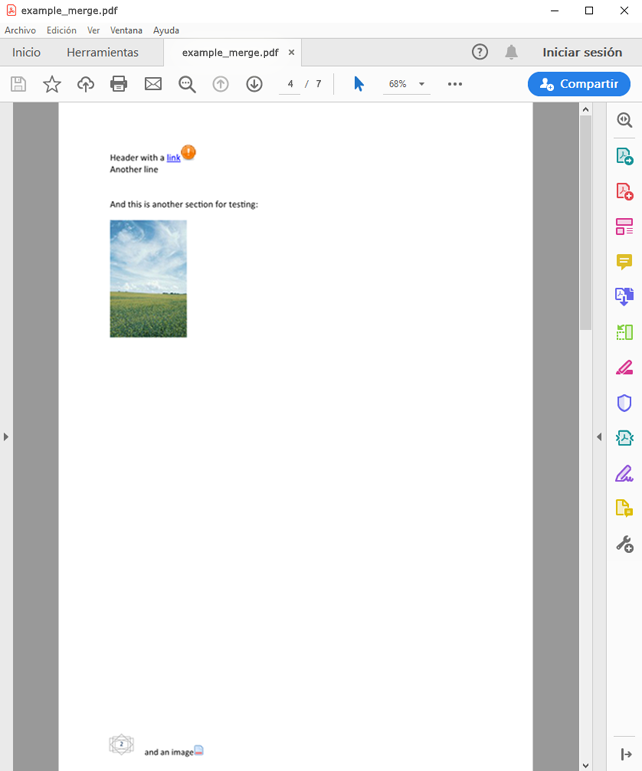Click the upload to cloud icon
Viewport: 642px width, 771px height.
86,84
